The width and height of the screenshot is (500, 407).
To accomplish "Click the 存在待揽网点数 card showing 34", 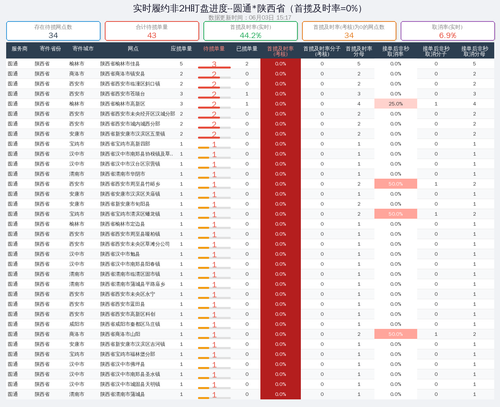I will tap(53, 31).
